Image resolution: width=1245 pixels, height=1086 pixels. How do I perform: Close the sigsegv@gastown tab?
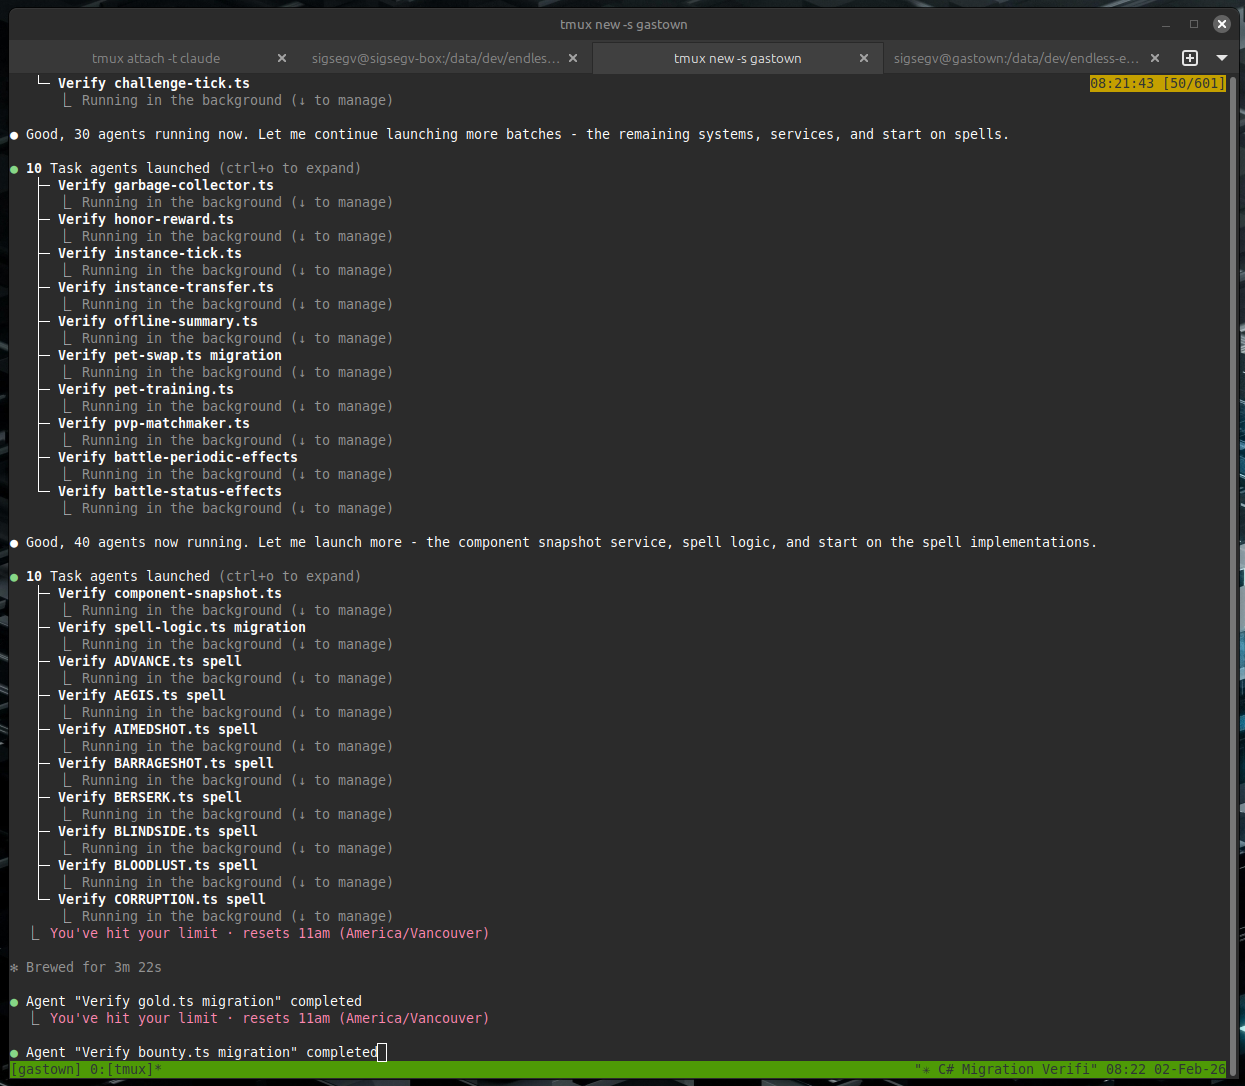(x=1155, y=59)
